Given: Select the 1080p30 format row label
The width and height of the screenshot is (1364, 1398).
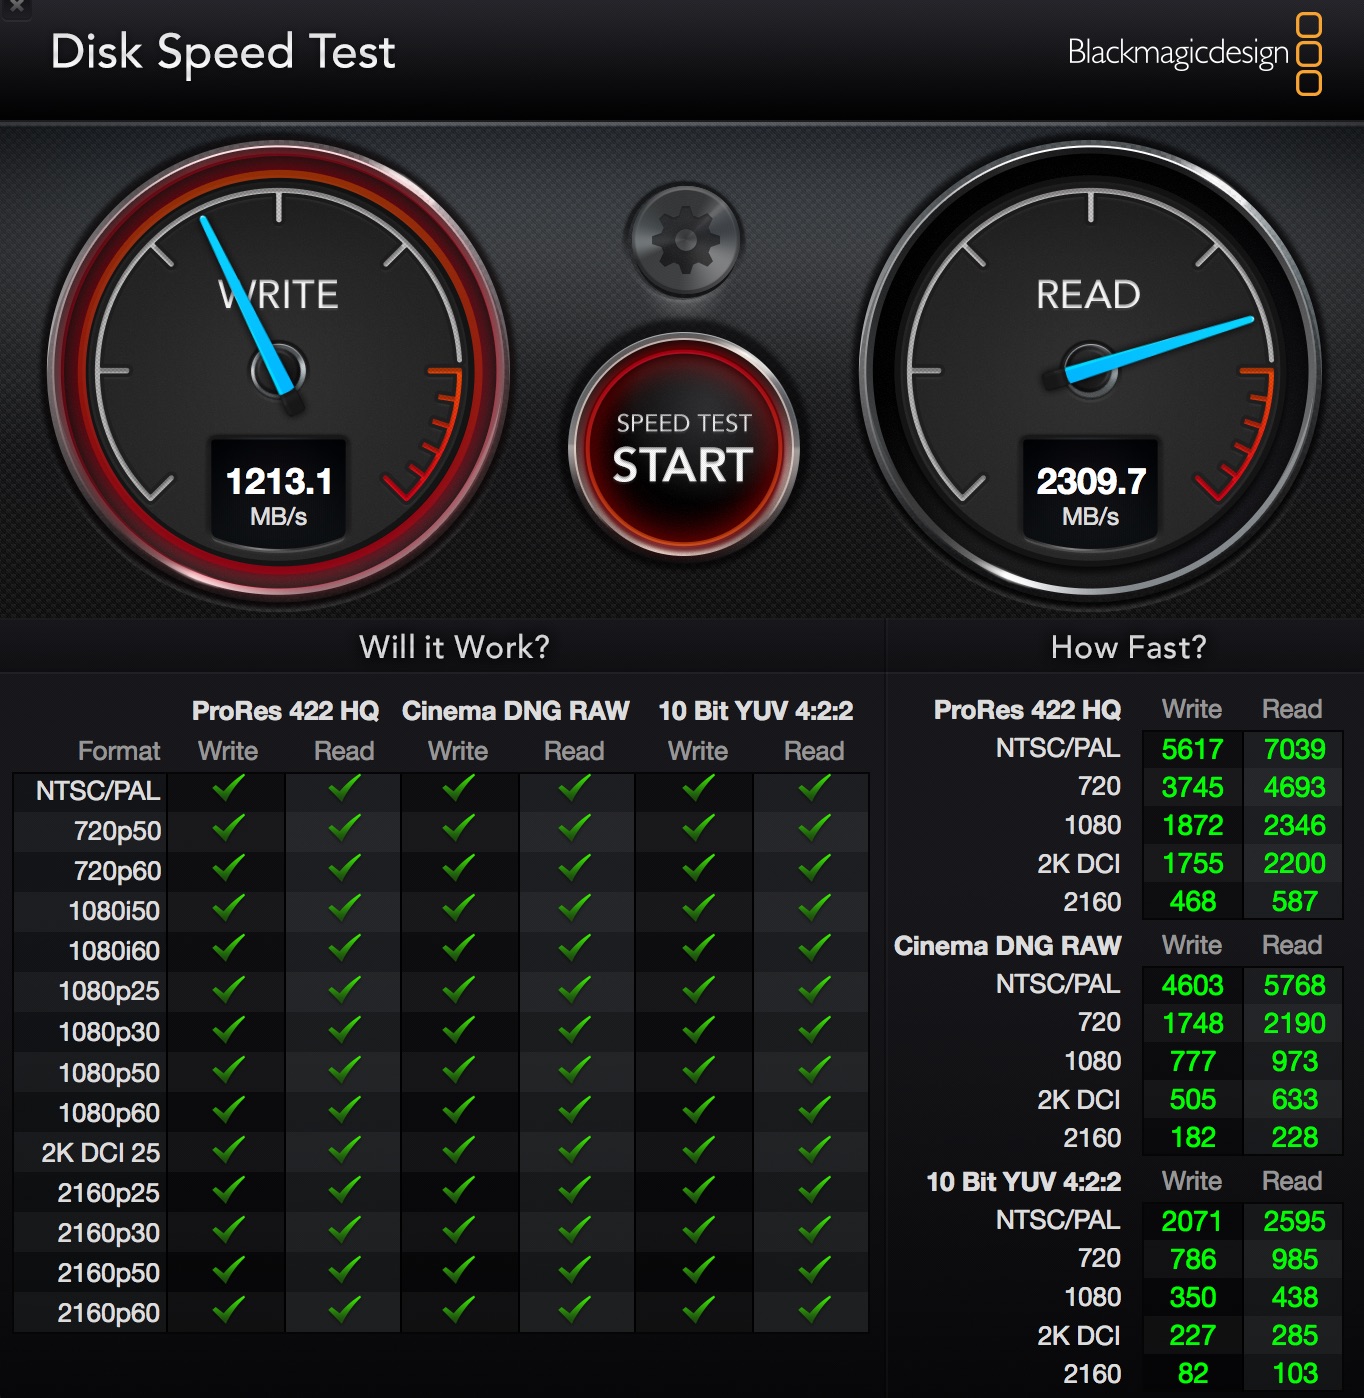Looking at the screenshot, I should tap(109, 1032).
